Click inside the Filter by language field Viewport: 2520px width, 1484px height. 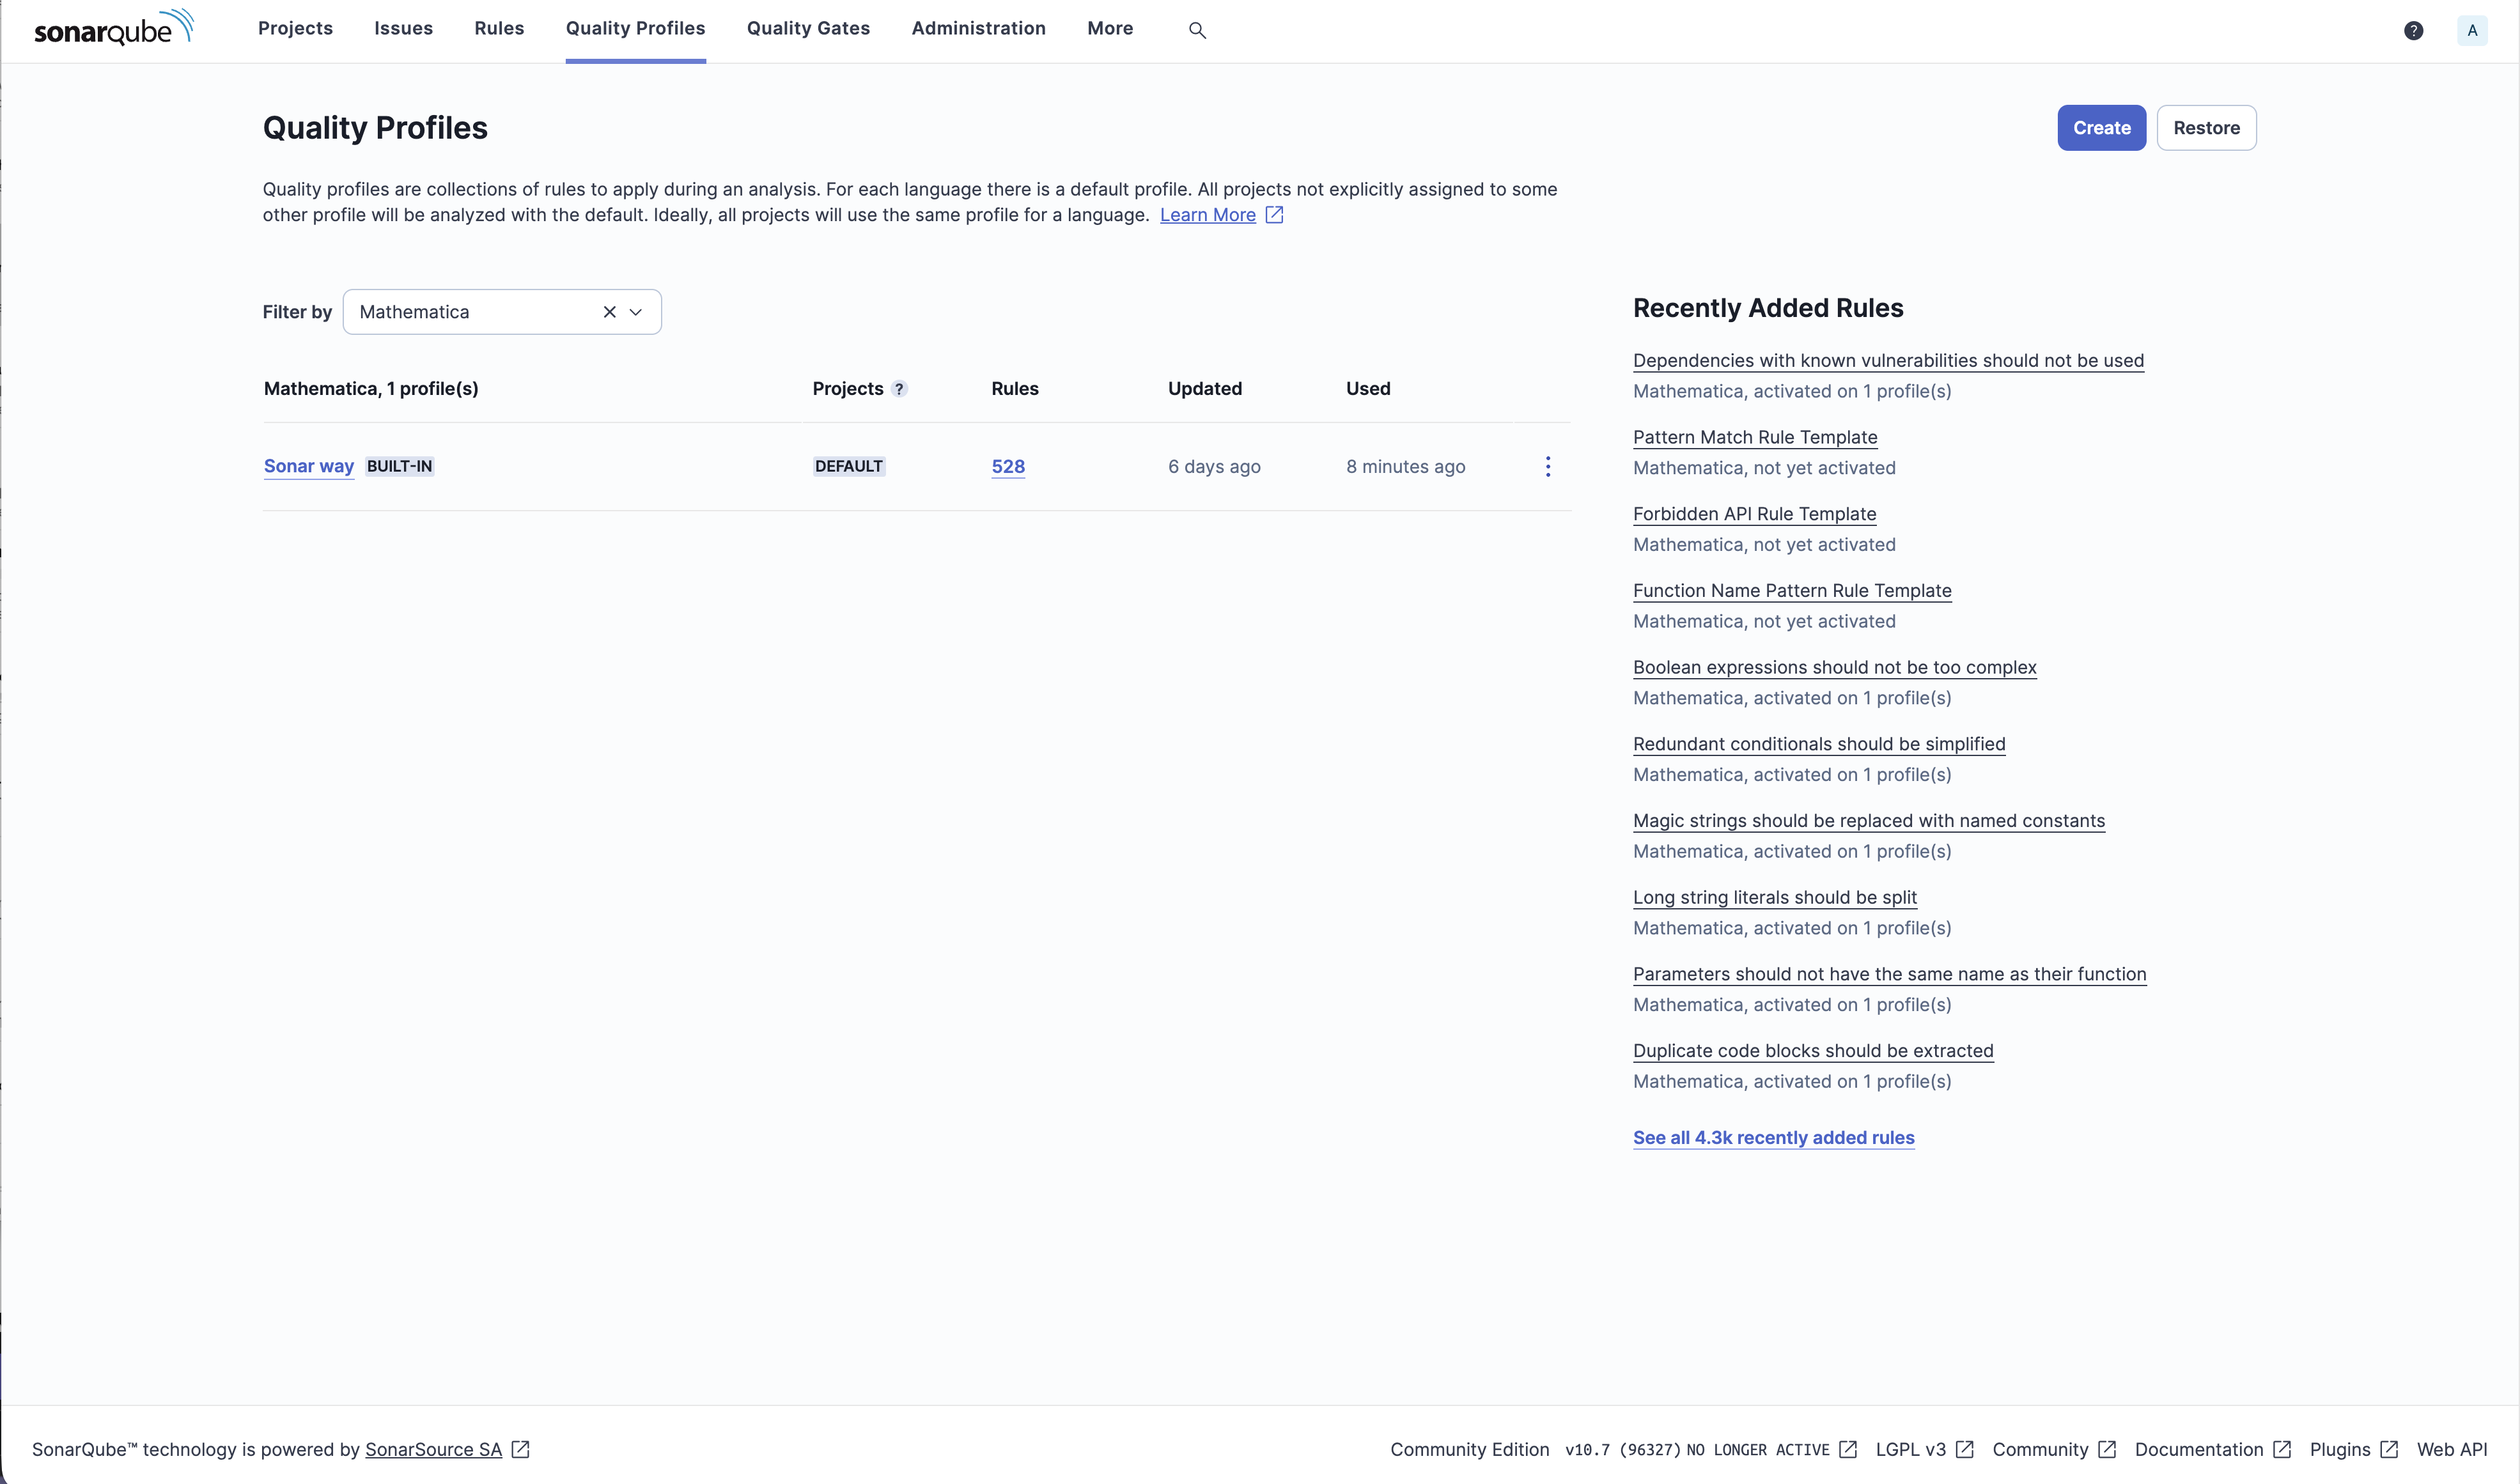point(470,312)
